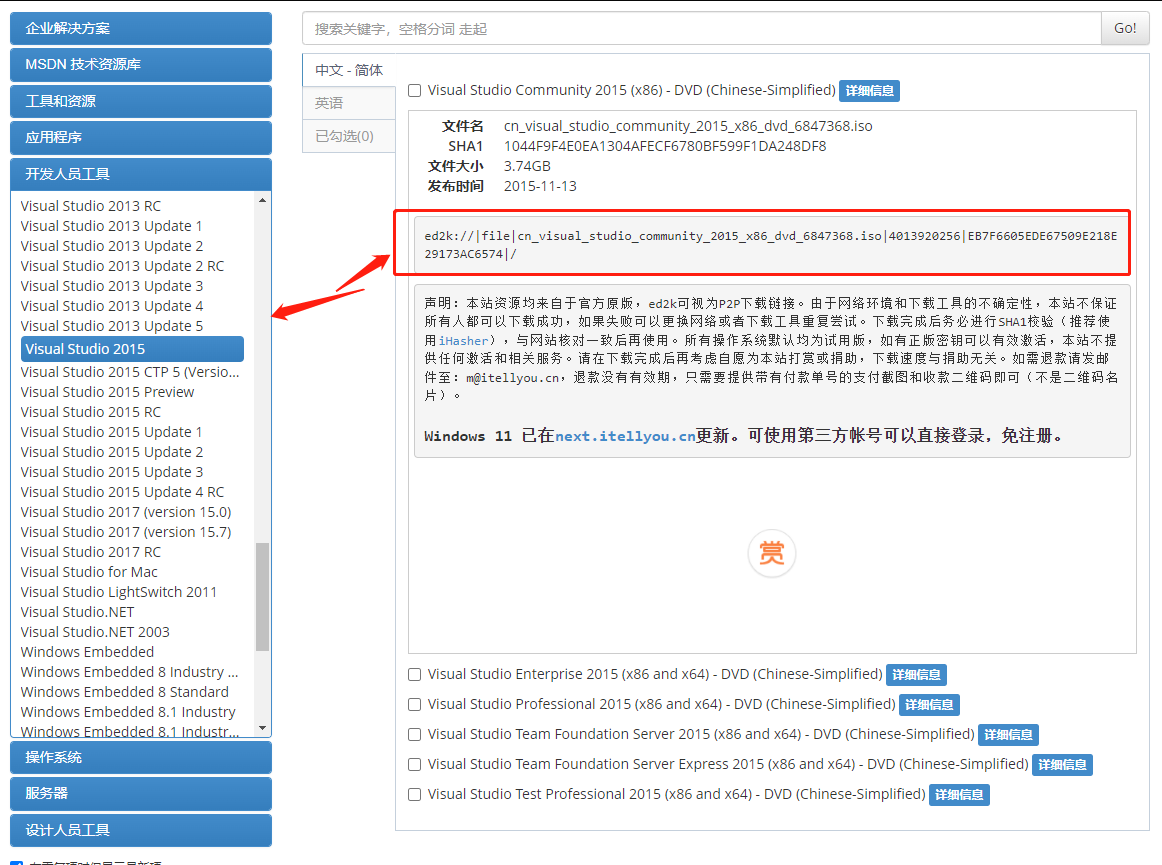
Task: Open Visual Studio 2015 CTP 5 entry
Action: pyautogui.click(x=130, y=372)
